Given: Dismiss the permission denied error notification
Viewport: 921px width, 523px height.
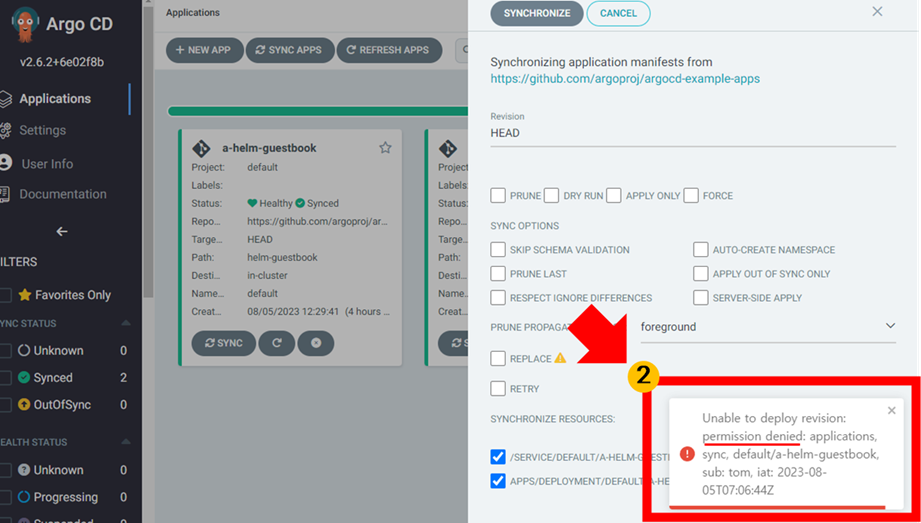Looking at the screenshot, I should [x=892, y=411].
